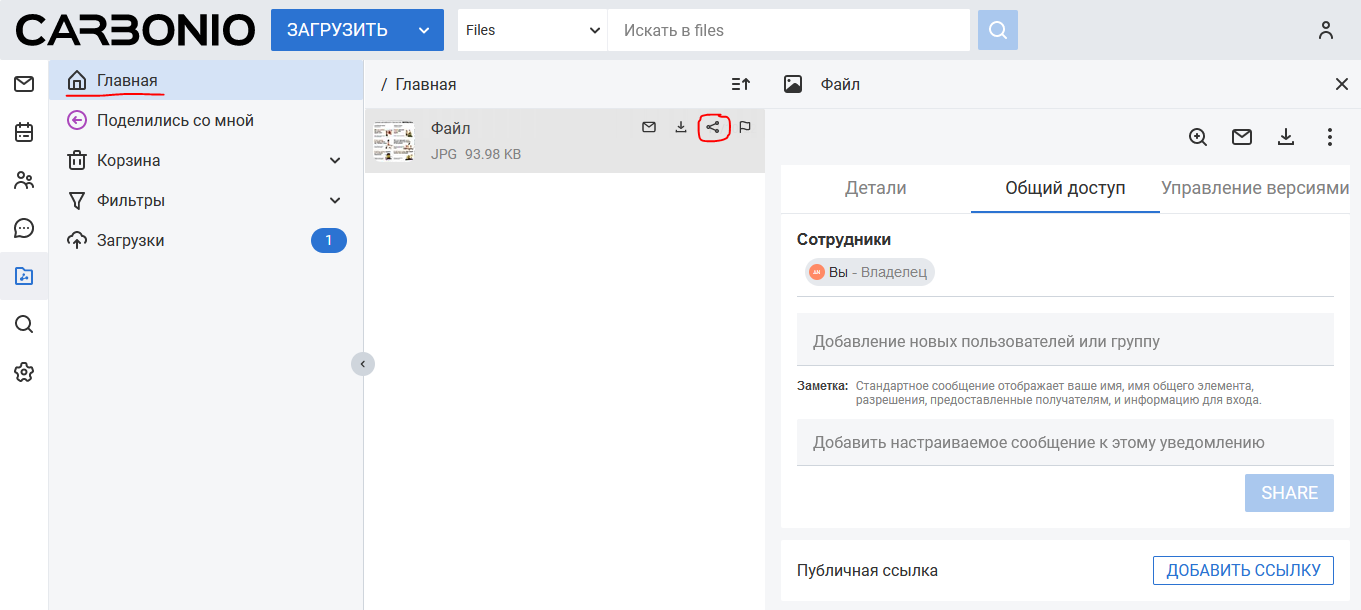Switch to the Детали tab
The width and height of the screenshot is (1361, 610).
coord(875,188)
